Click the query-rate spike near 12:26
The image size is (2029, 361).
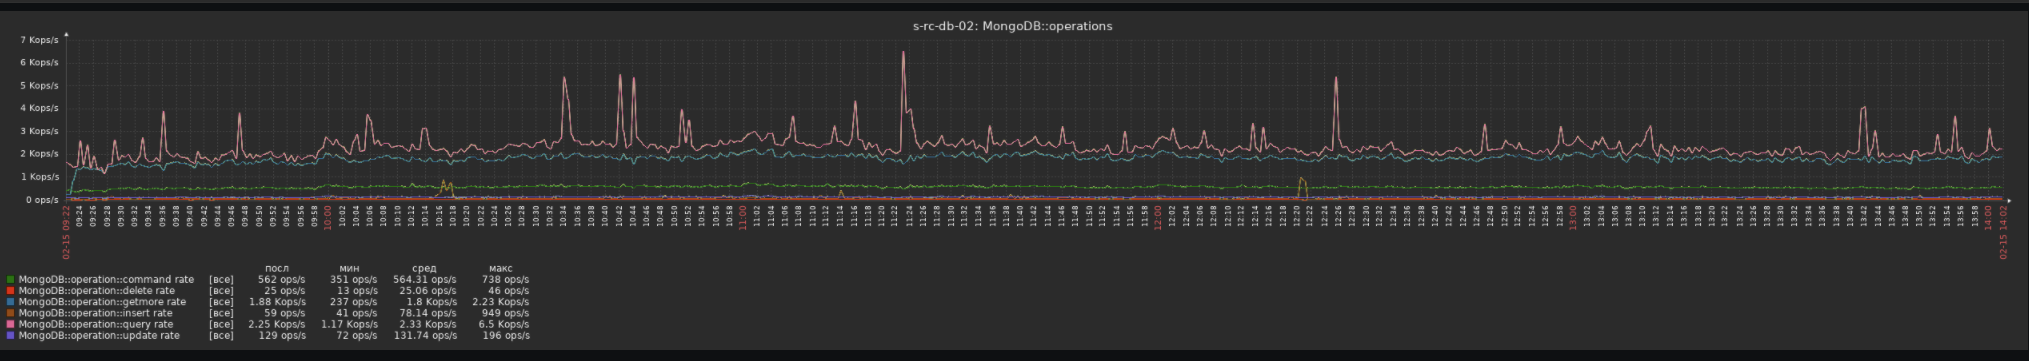[x=1336, y=78]
